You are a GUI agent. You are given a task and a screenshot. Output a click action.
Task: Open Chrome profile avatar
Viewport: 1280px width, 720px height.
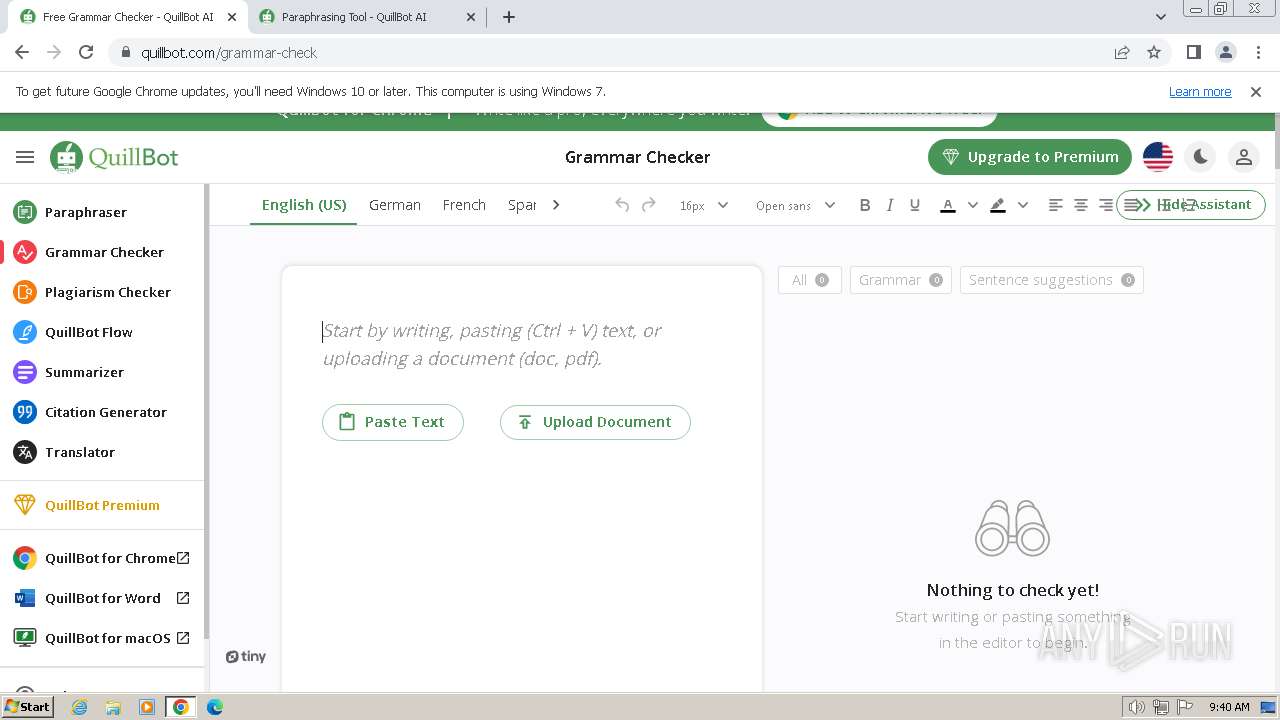pyautogui.click(x=1225, y=53)
